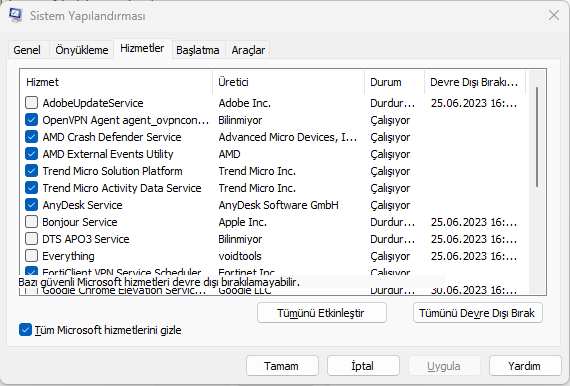Open the Araçlar tab
The height and width of the screenshot is (386, 570).
click(248, 50)
